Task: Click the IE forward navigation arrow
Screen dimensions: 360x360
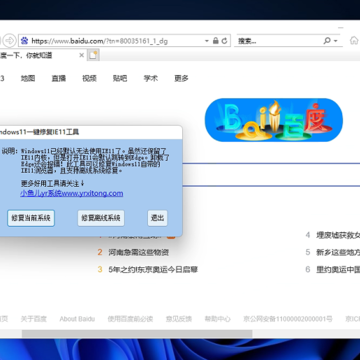Action: [x=10, y=41]
